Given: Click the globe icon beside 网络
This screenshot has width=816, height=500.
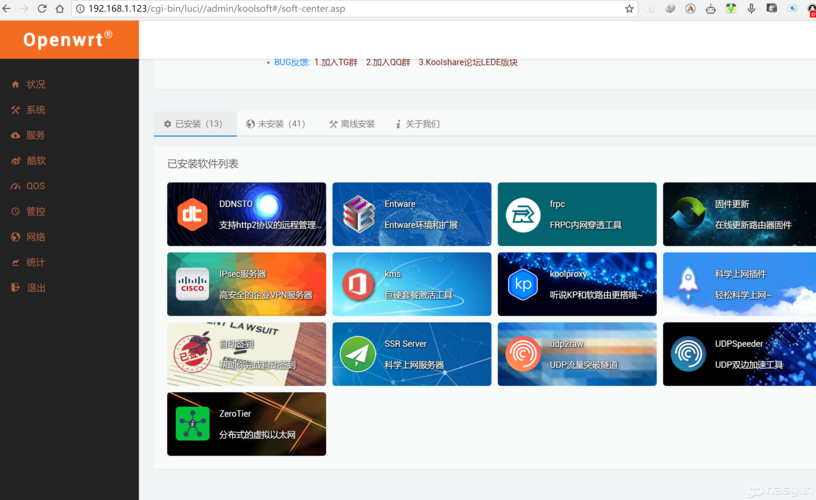Looking at the screenshot, I should [15, 237].
